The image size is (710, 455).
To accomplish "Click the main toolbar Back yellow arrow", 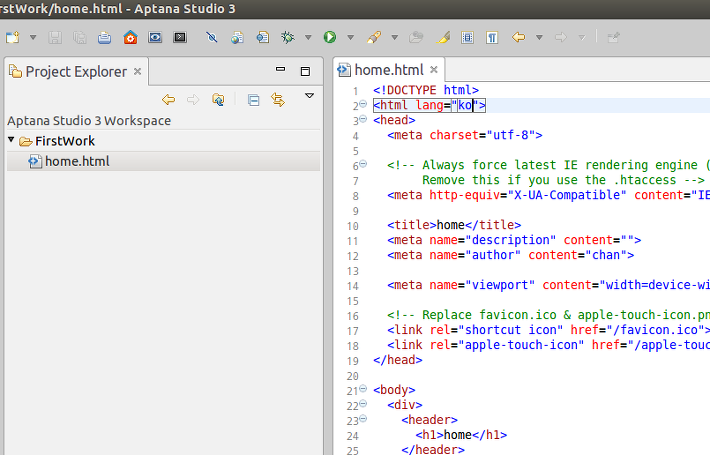I will [518, 37].
